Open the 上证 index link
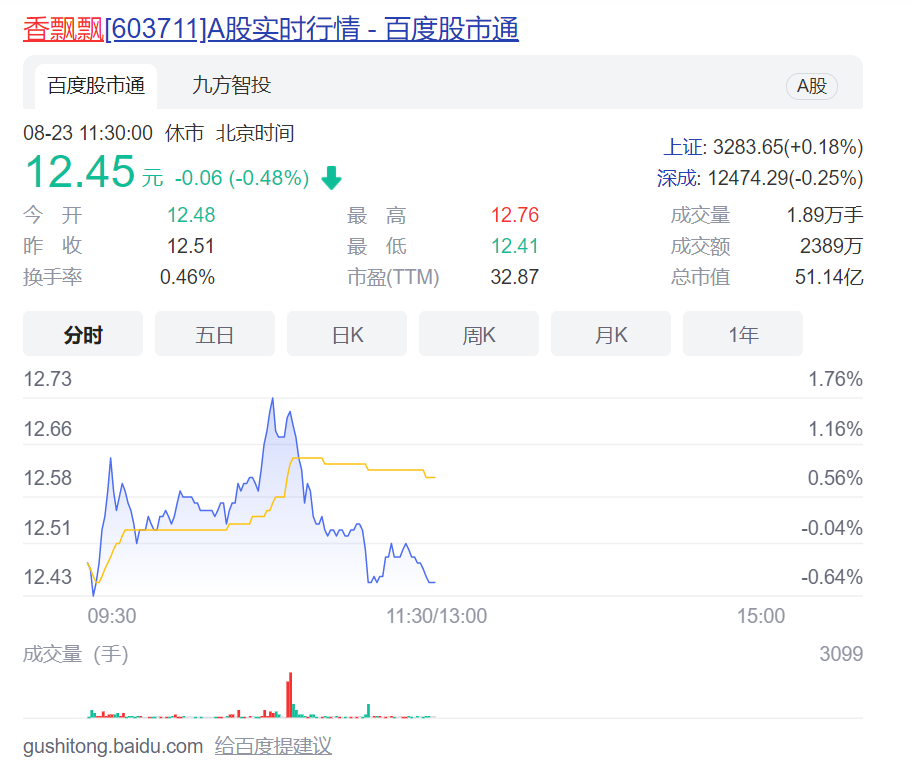912x761 pixels. pos(684,148)
